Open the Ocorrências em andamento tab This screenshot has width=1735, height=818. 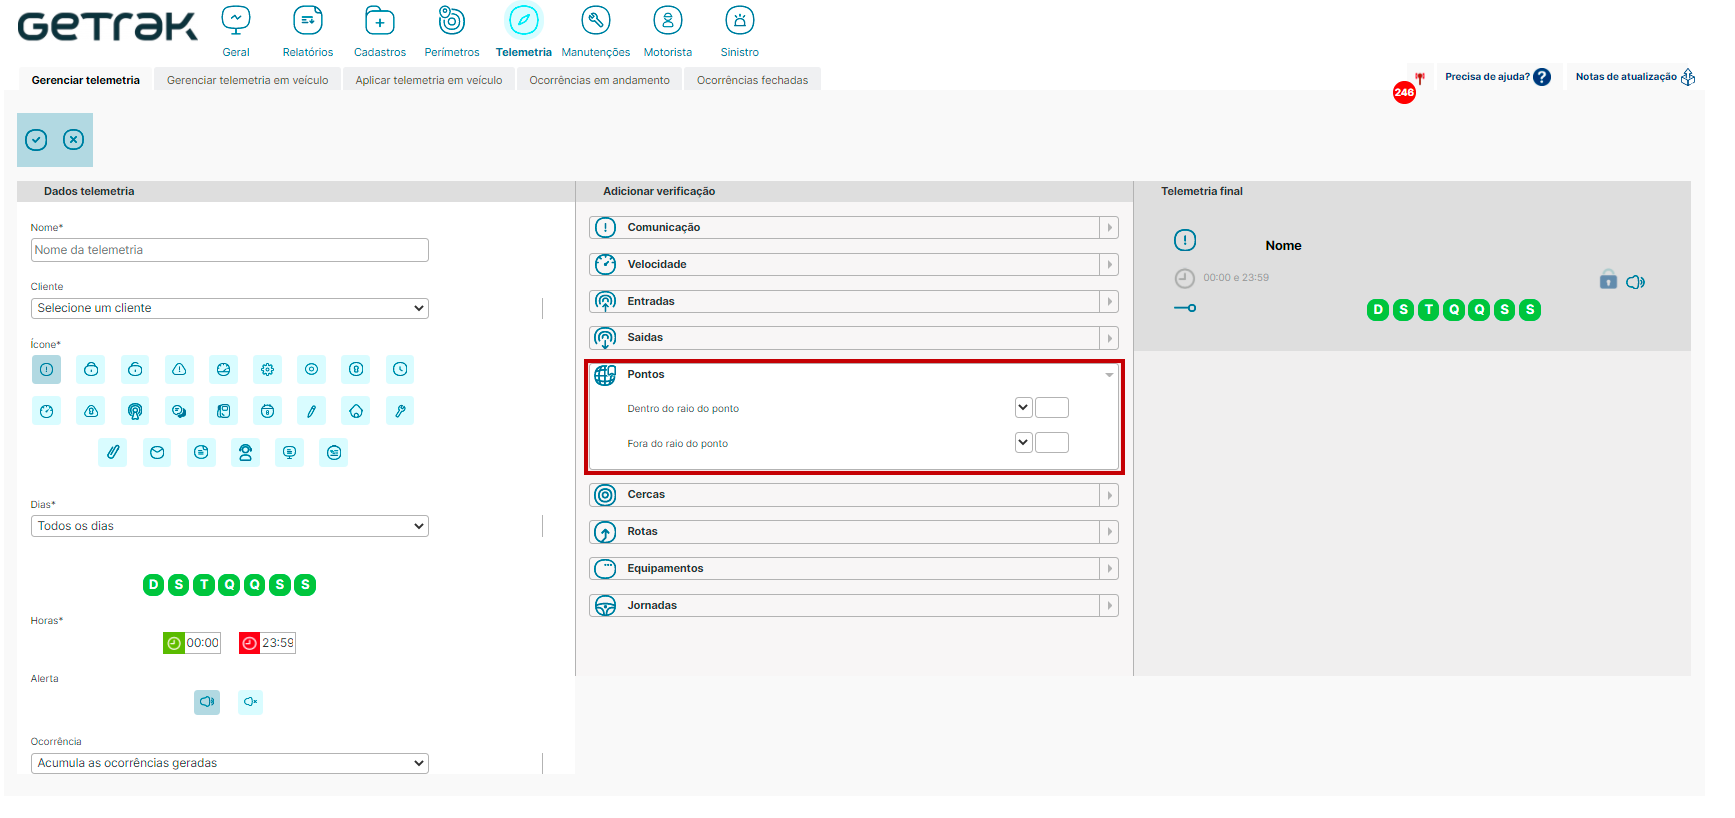click(600, 80)
